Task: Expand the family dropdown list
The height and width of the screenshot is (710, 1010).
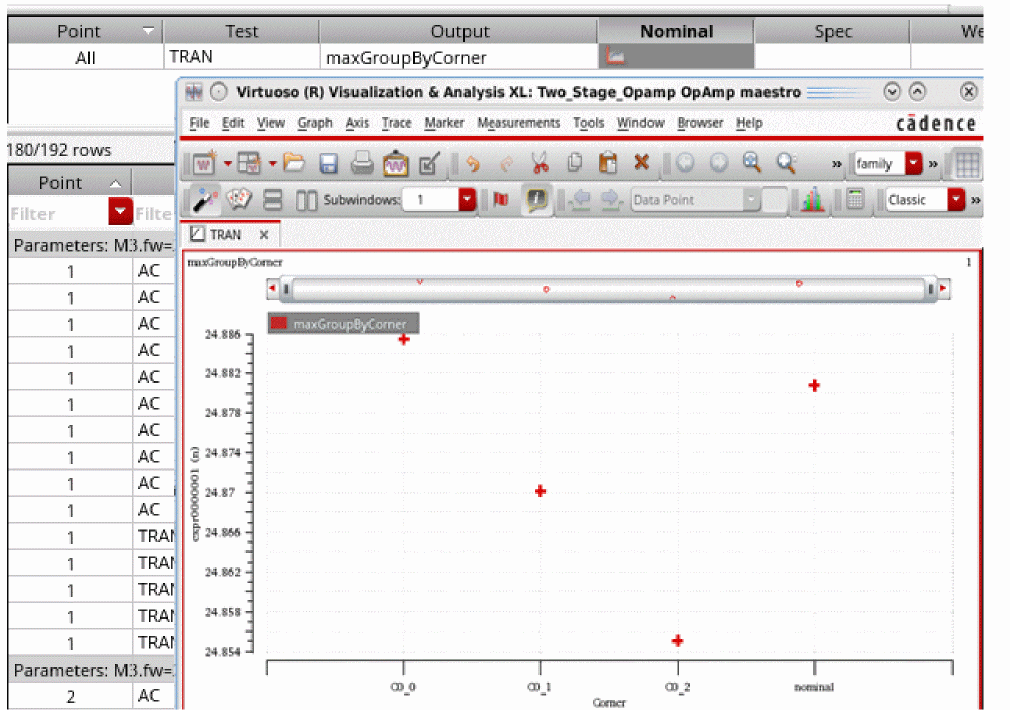Action: coord(913,163)
